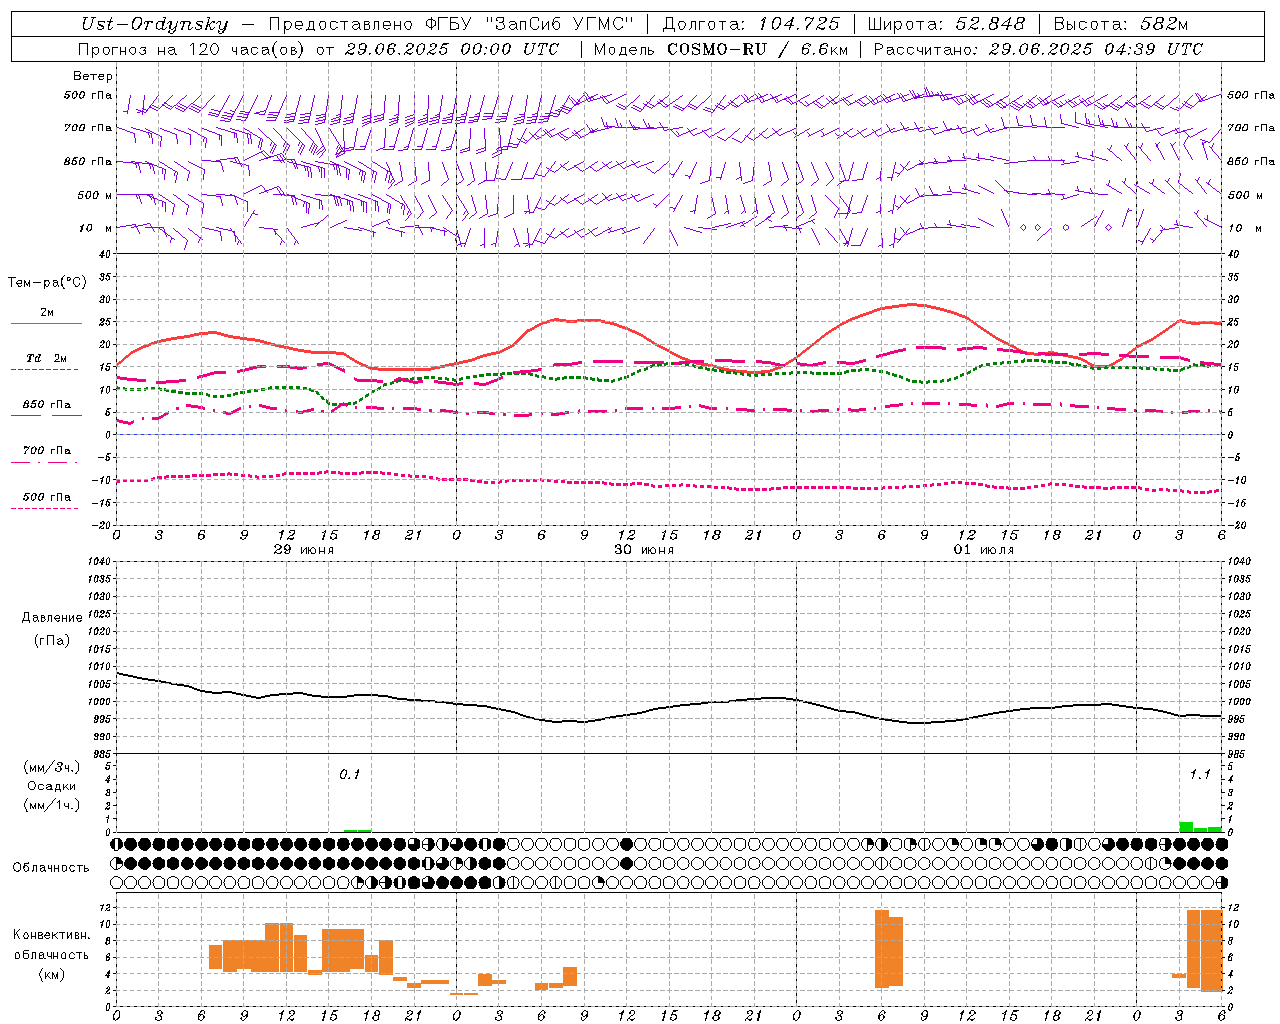This screenshot has height=1024, width=1280.
Task: Click the 30 июня date label
Action: [x=644, y=550]
